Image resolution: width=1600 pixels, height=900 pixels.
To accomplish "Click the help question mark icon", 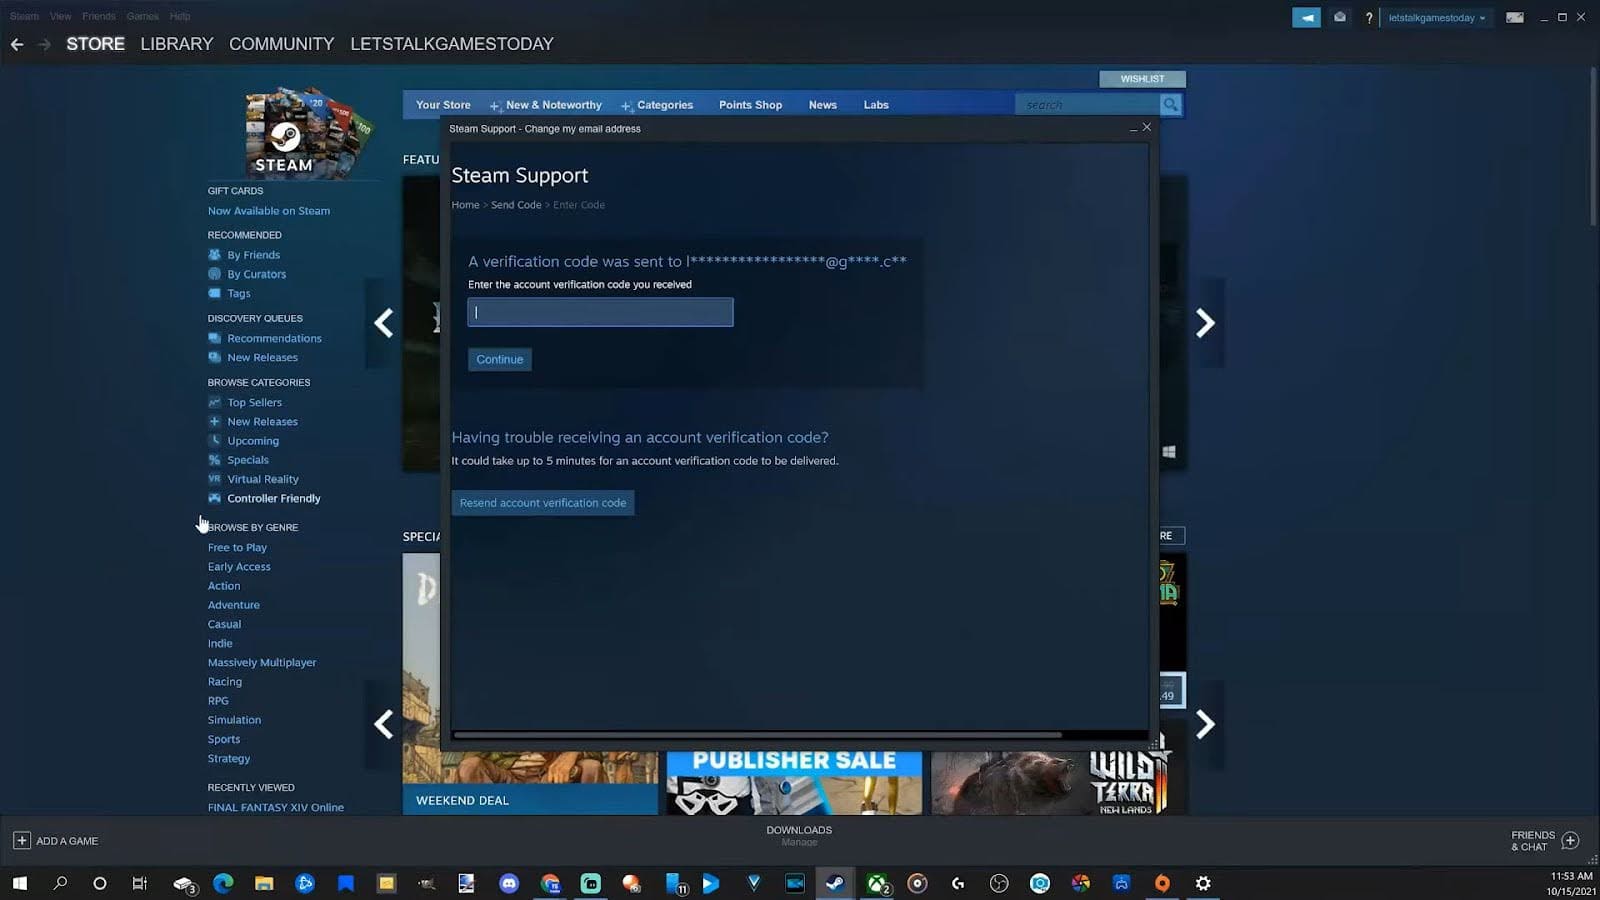I will (1369, 18).
